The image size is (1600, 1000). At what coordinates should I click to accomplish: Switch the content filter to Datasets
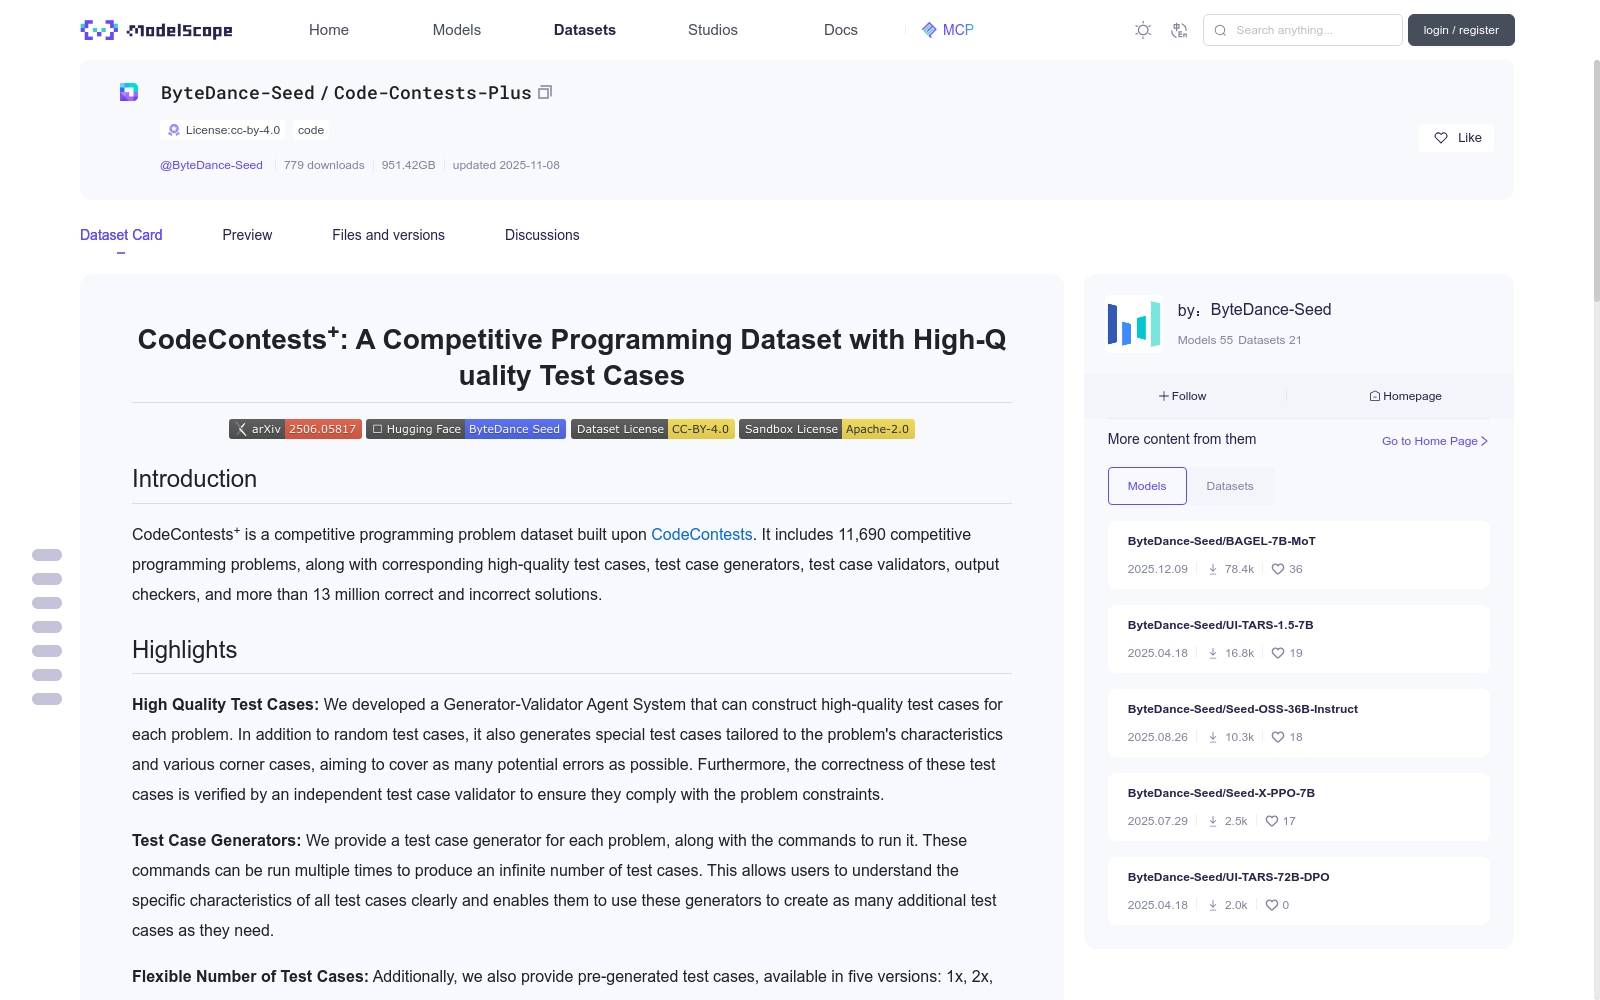pyautogui.click(x=1230, y=485)
